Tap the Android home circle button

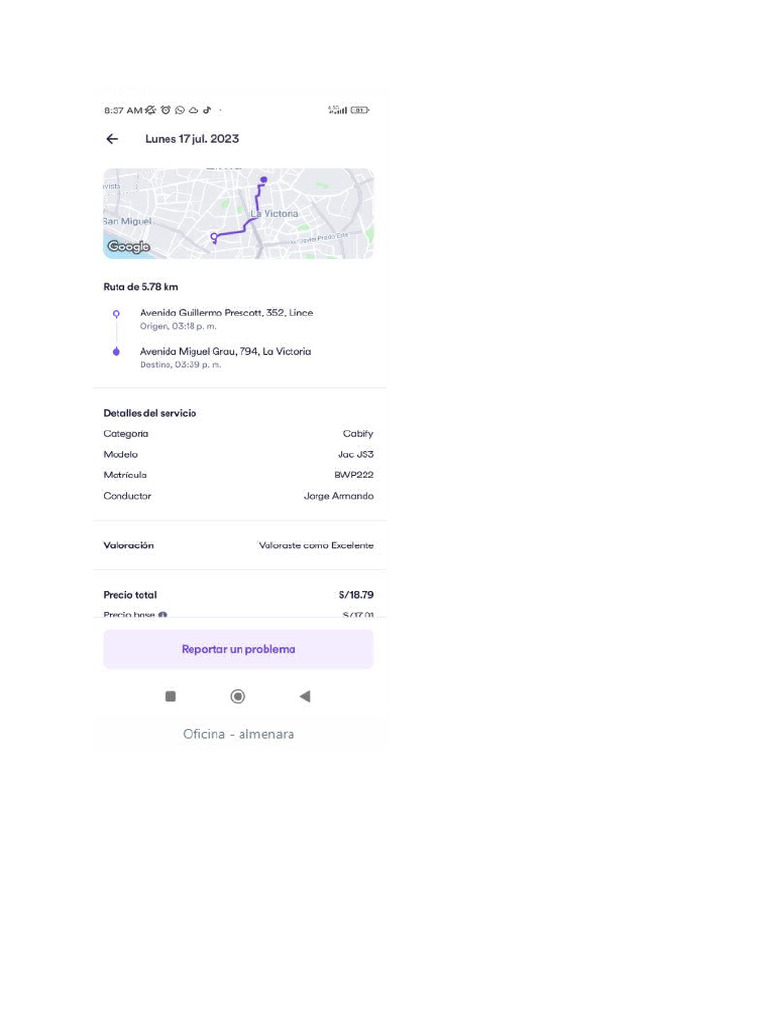(x=238, y=696)
